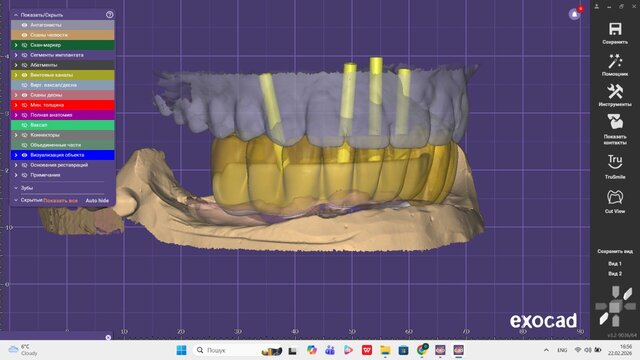Show Вирт. ваксап/десна via its eye icon
The image size is (640, 360).
(24, 85)
